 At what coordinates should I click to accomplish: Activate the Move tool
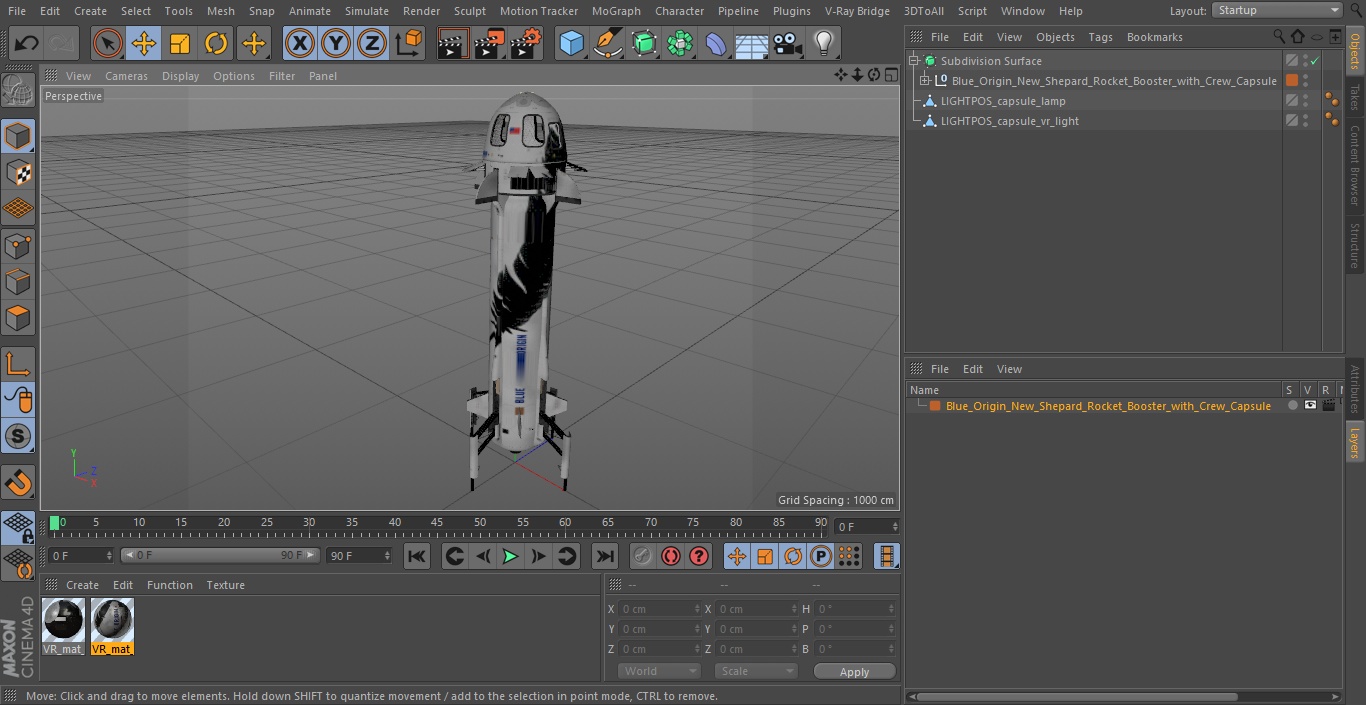pos(144,43)
